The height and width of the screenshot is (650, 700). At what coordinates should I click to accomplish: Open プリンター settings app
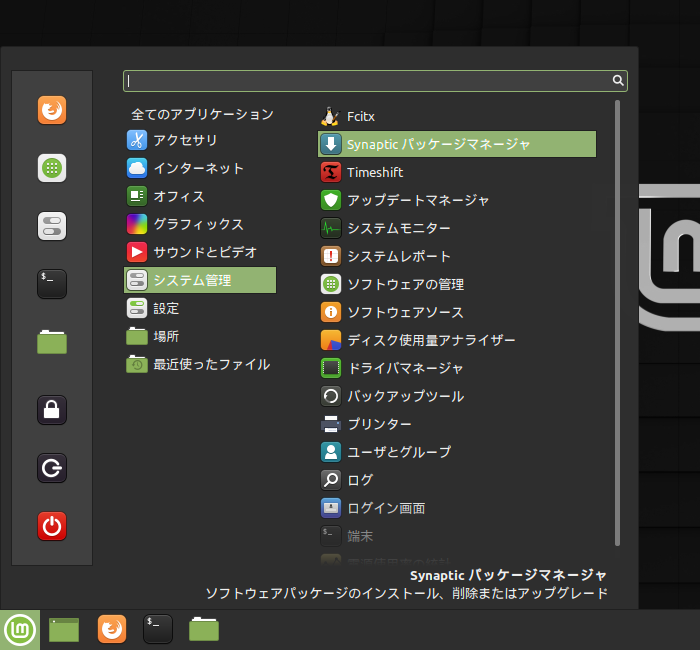pos(457,424)
